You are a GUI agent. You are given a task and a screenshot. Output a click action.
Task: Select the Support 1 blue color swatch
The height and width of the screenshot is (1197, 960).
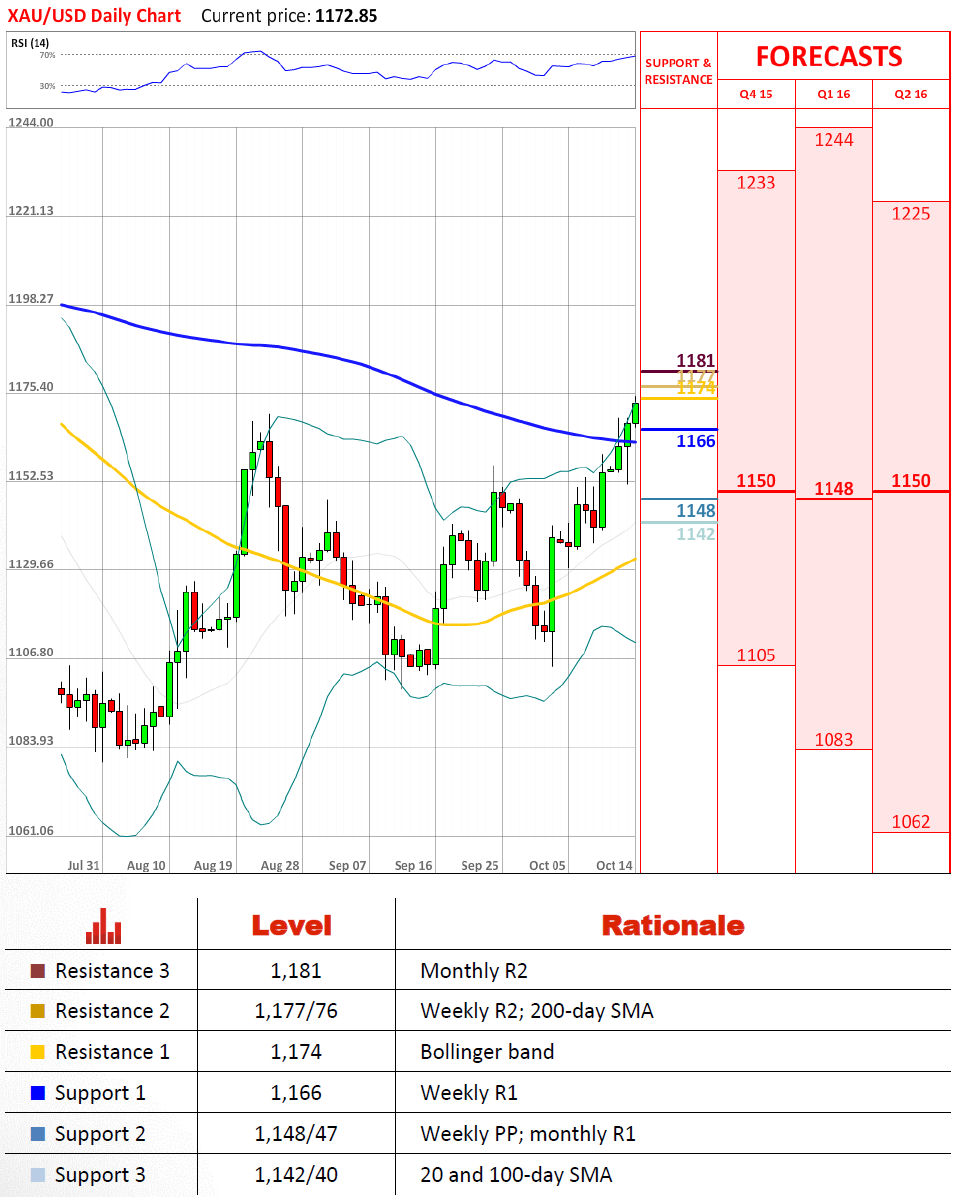tap(37, 1093)
